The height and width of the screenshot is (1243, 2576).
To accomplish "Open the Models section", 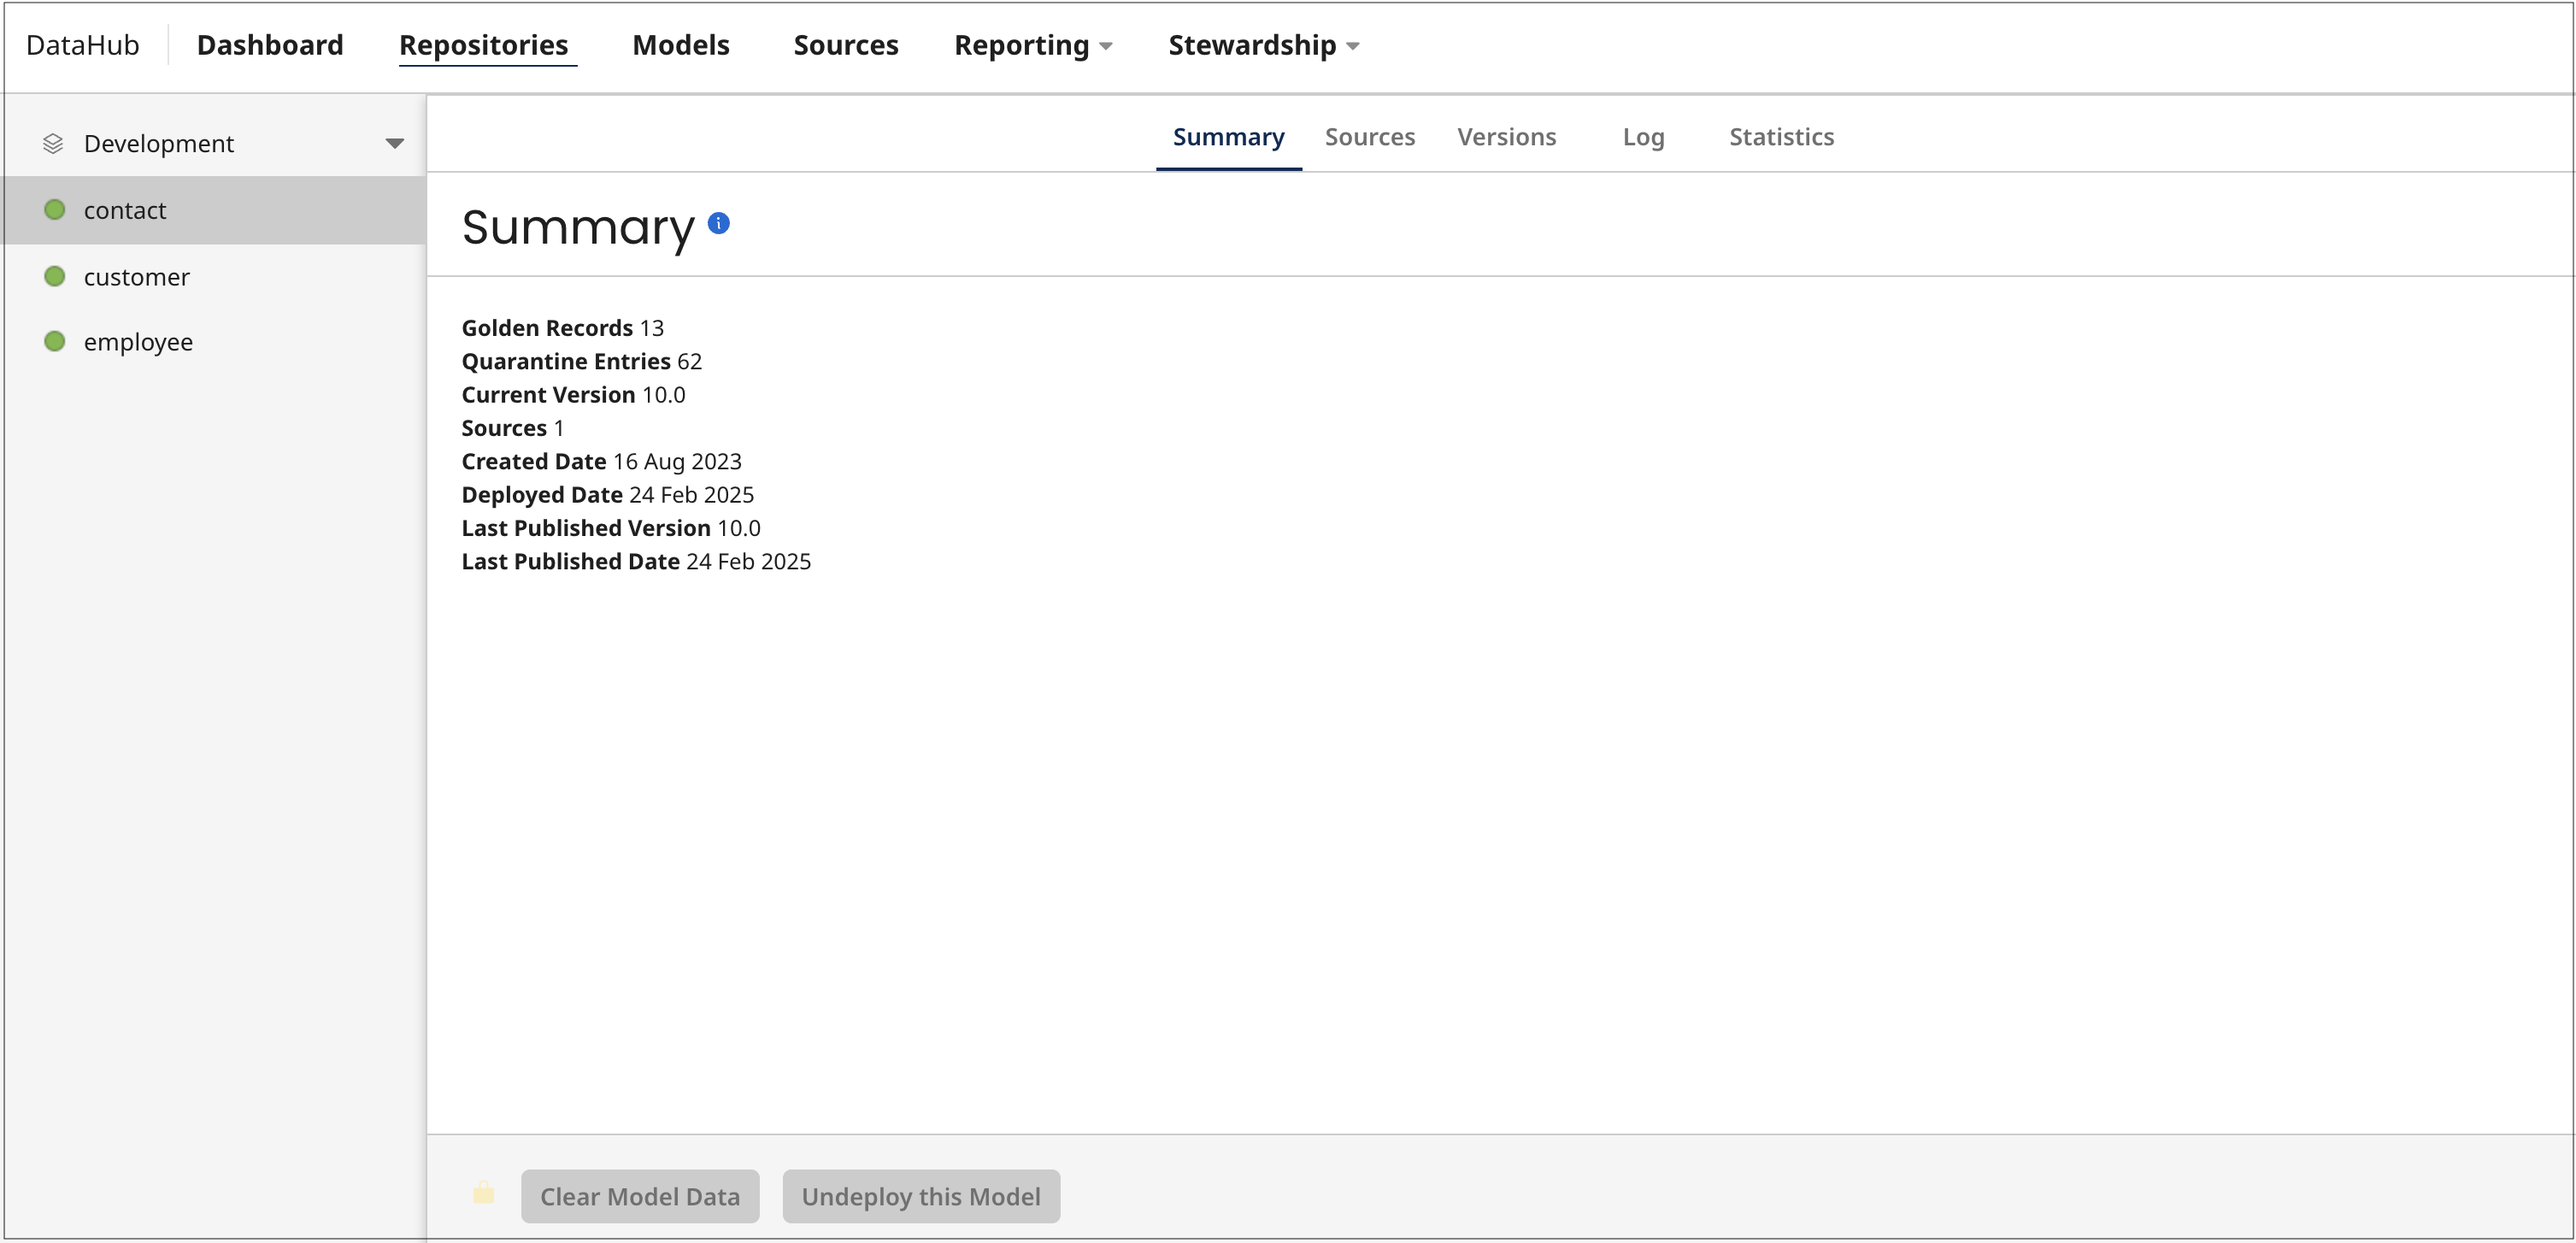I will click(680, 44).
